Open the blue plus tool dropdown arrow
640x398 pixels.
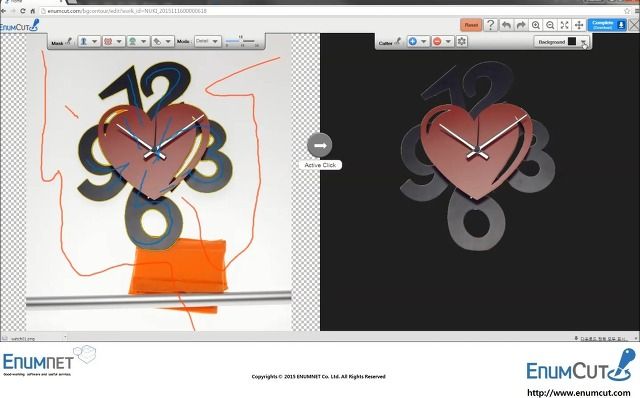[x=424, y=42]
